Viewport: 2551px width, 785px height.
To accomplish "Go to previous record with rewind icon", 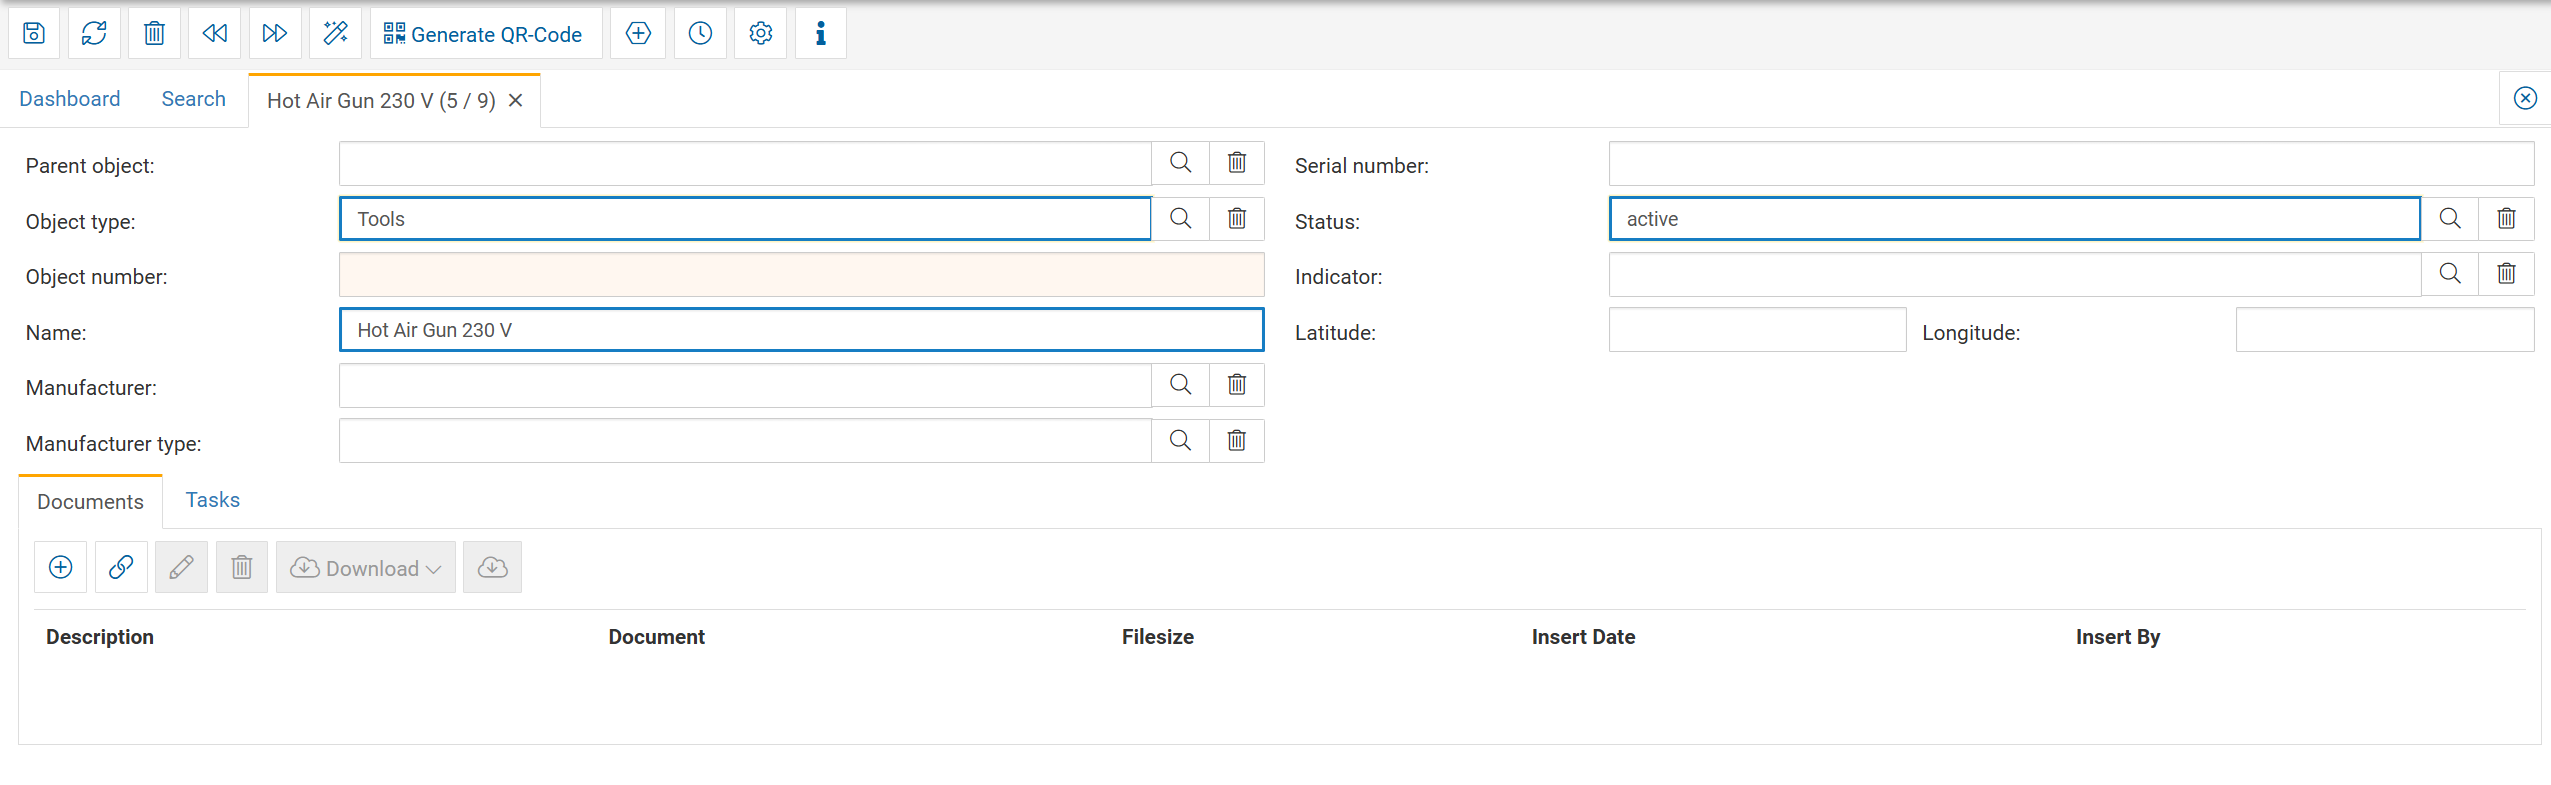I will [214, 34].
